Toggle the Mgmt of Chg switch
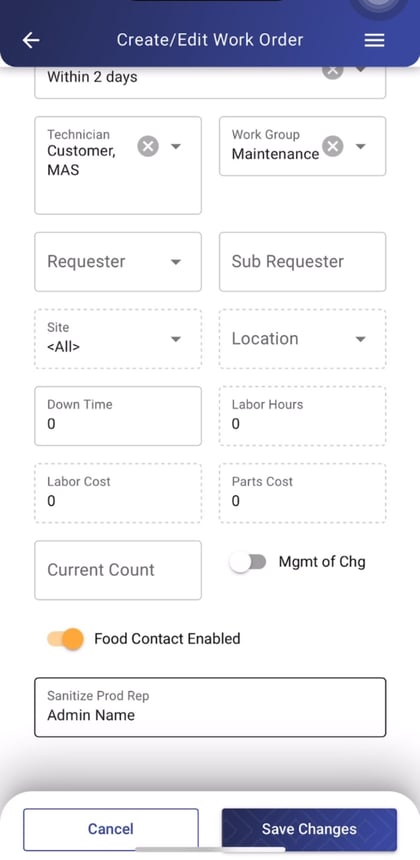Viewport: 420px width, 860px height. point(248,562)
